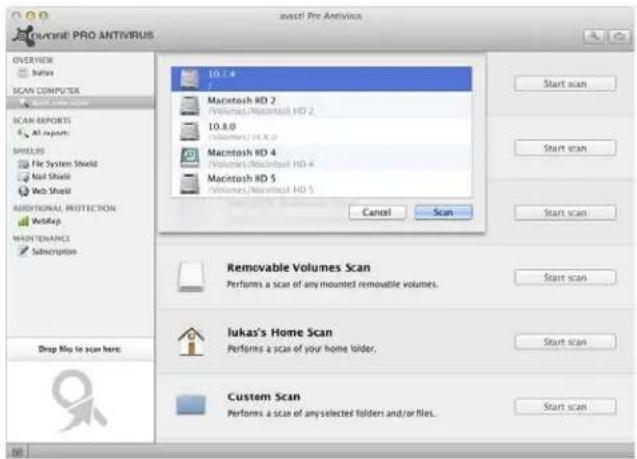
Task: Click the Mail Shield envelope icon
Action: [23, 177]
